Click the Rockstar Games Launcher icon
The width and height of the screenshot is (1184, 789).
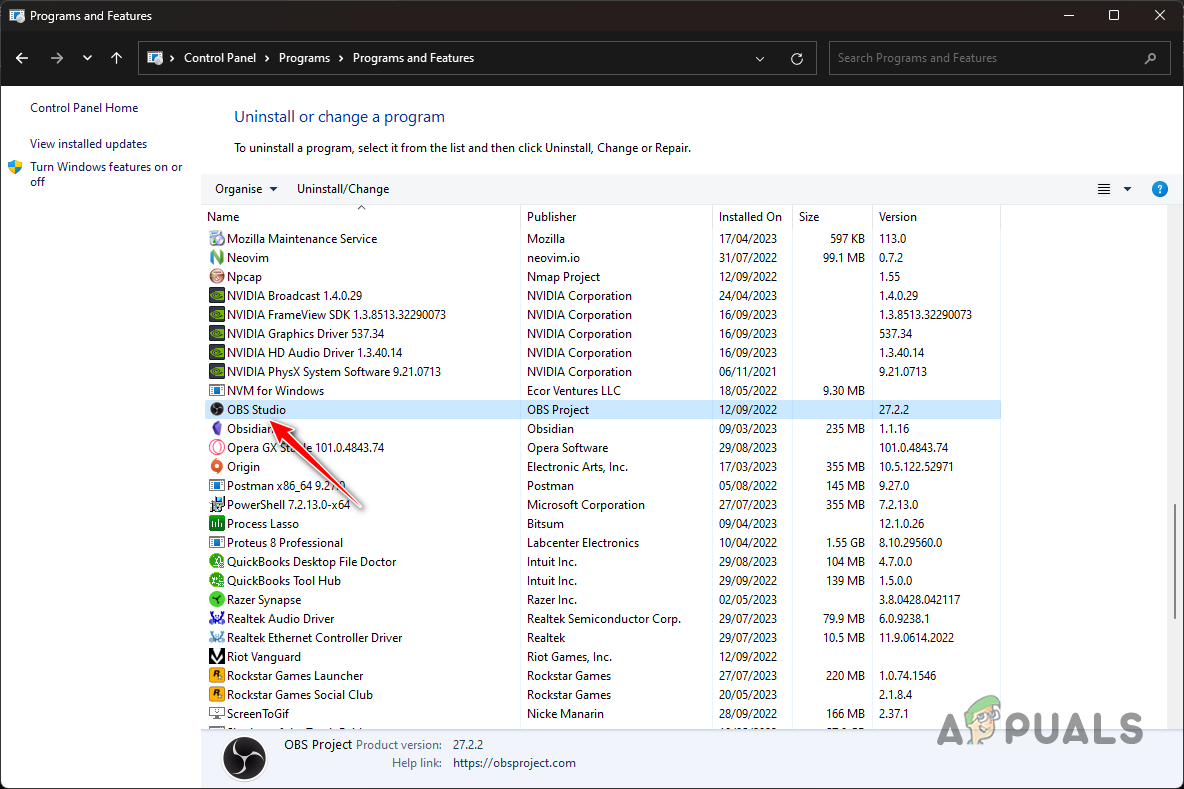(217, 675)
